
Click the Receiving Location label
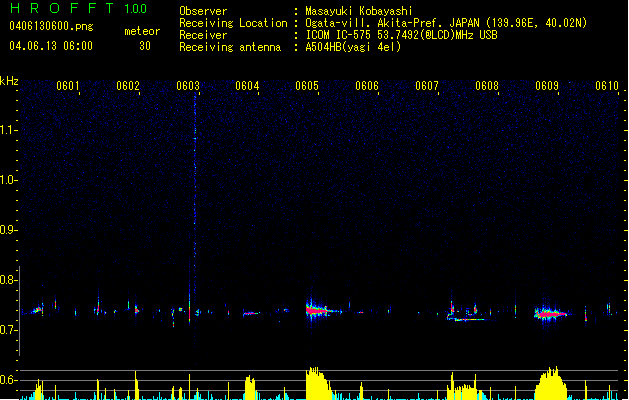pos(233,23)
